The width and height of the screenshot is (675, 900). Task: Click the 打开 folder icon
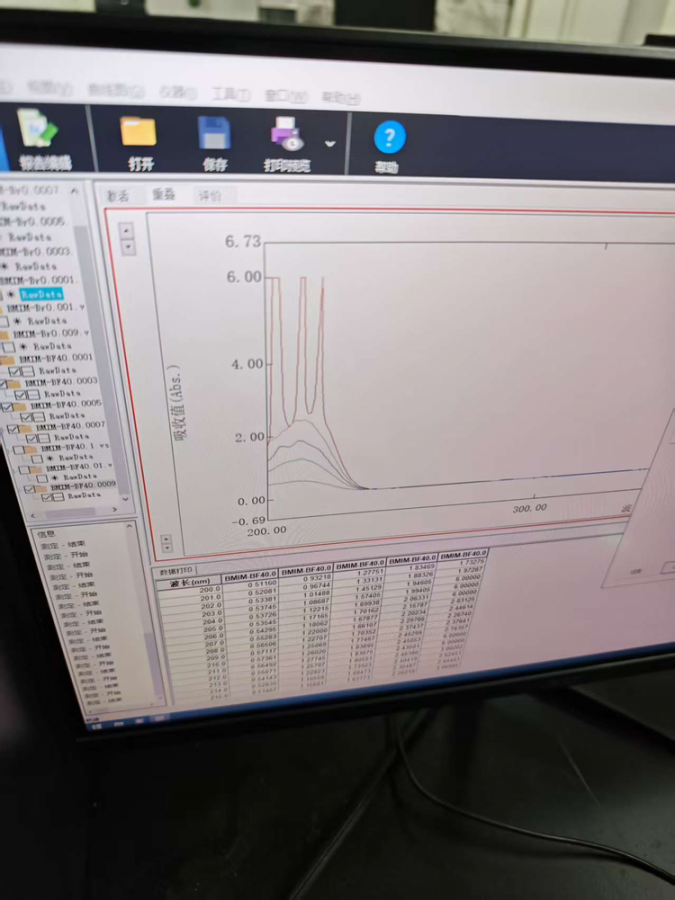[x=138, y=132]
